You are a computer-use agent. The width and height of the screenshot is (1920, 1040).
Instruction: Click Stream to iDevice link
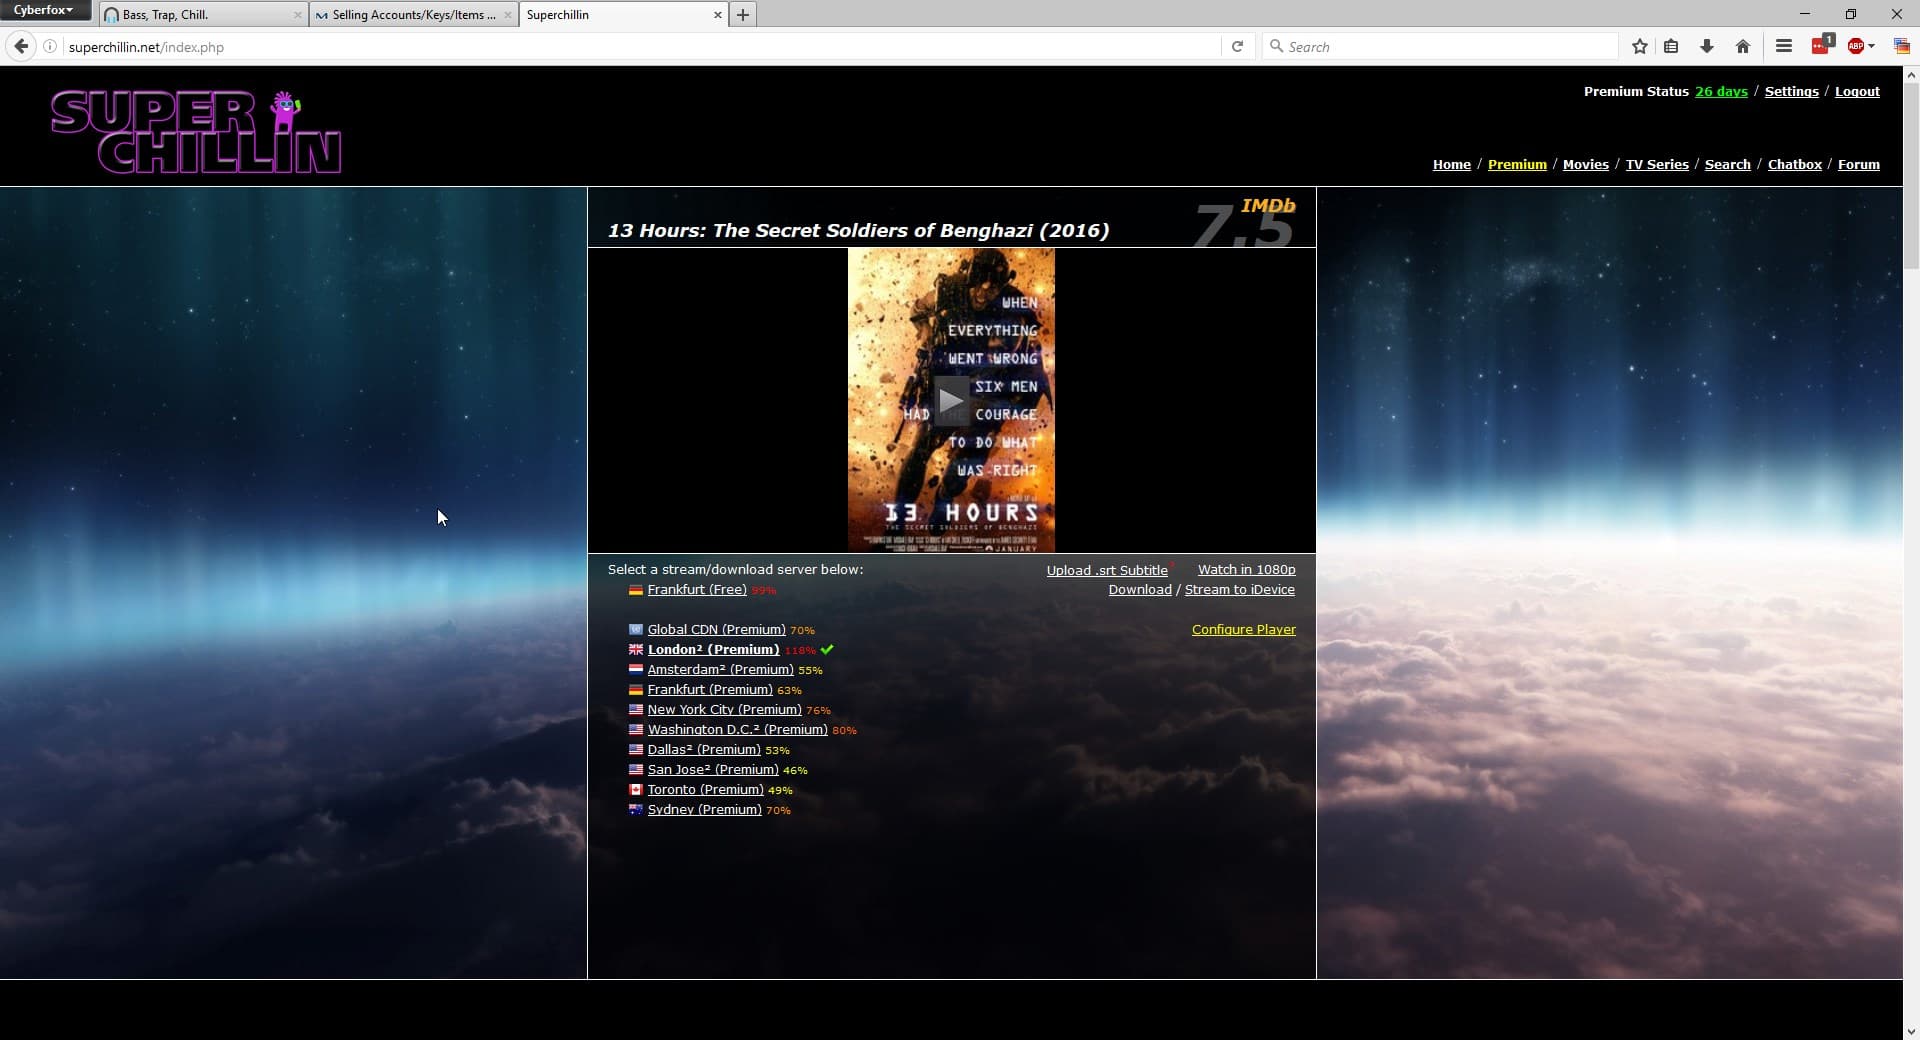tap(1239, 589)
